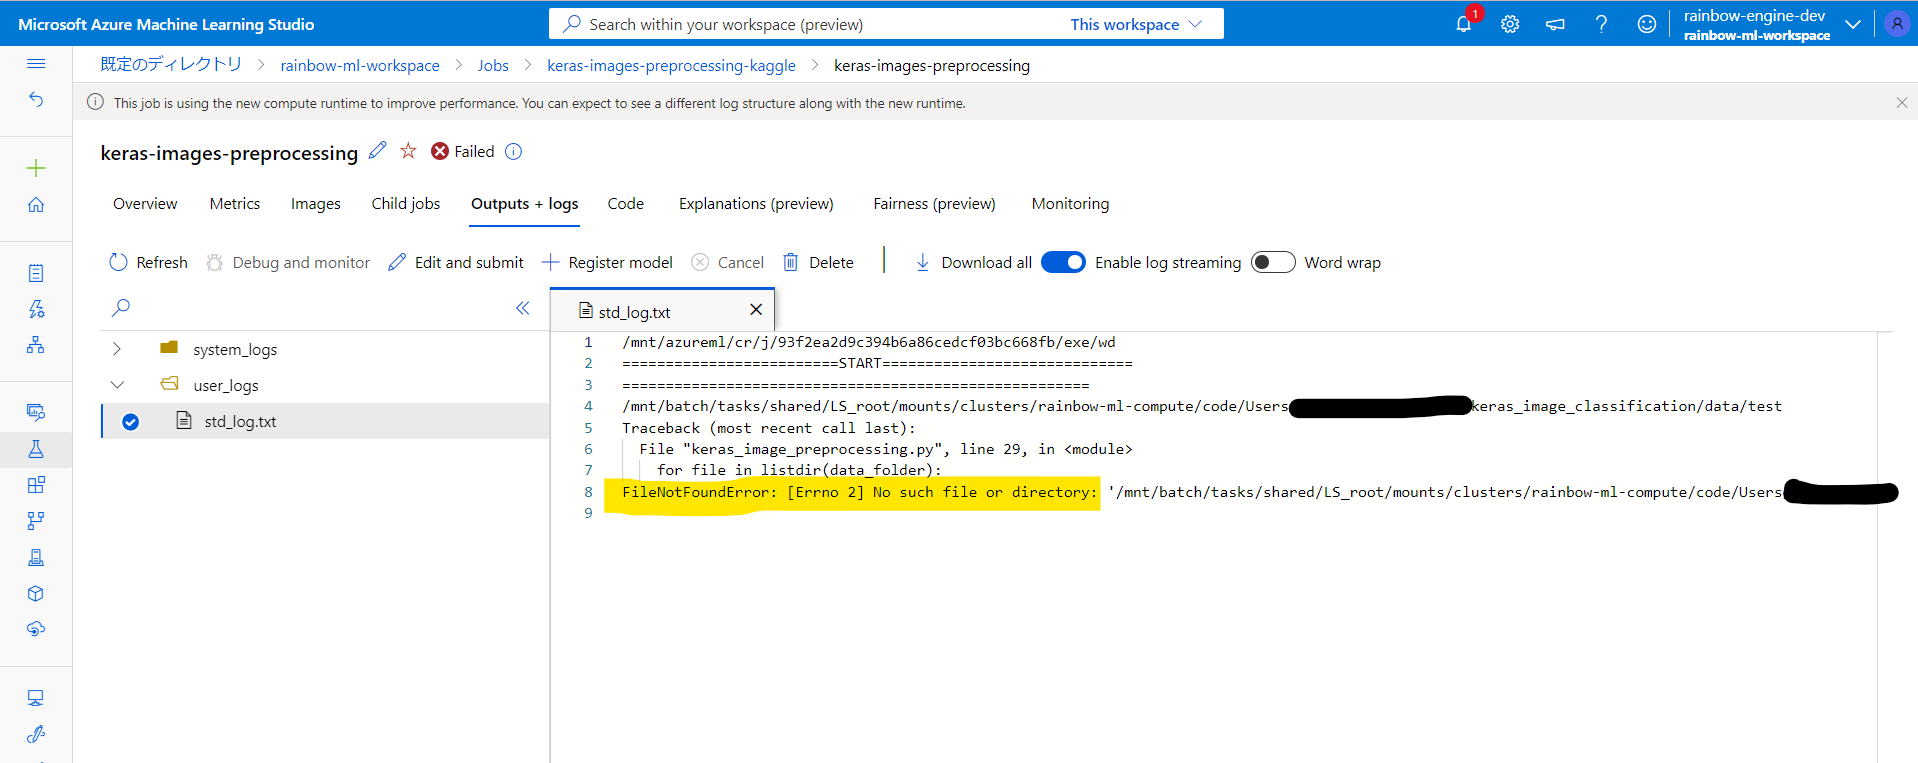Open Explanations (preview) tab

click(756, 204)
